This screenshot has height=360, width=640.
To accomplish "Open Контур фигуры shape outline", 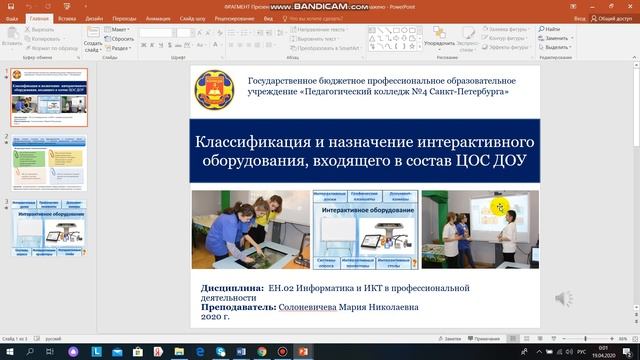I will (505, 38).
